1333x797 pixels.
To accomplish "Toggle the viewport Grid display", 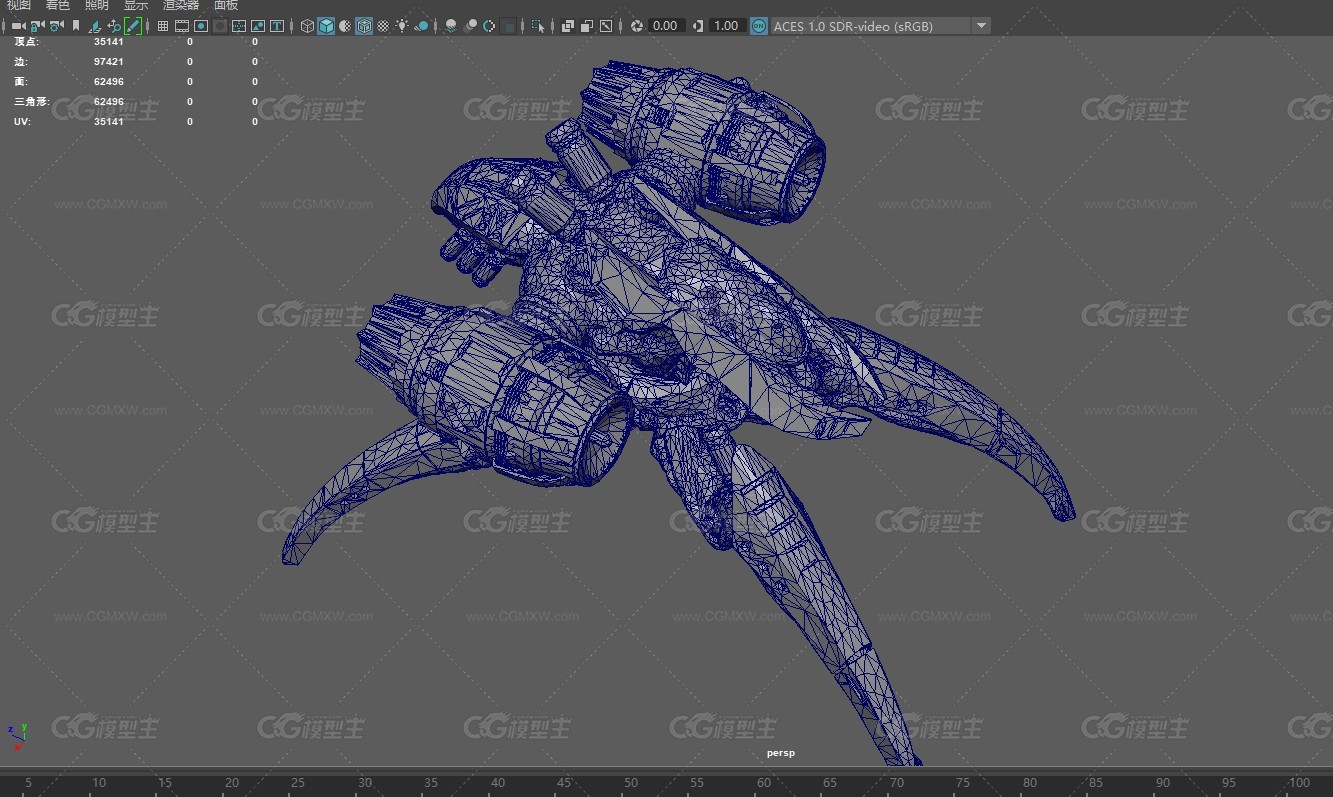I will pyautogui.click(x=162, y=26).
